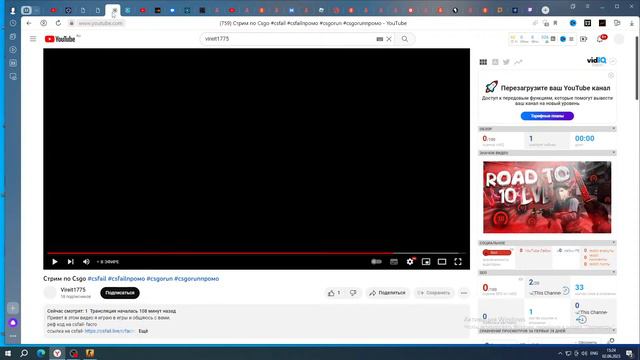The image size is (640, 360).
Task: Open the vidIQ logo
Action: click(596, 61)
